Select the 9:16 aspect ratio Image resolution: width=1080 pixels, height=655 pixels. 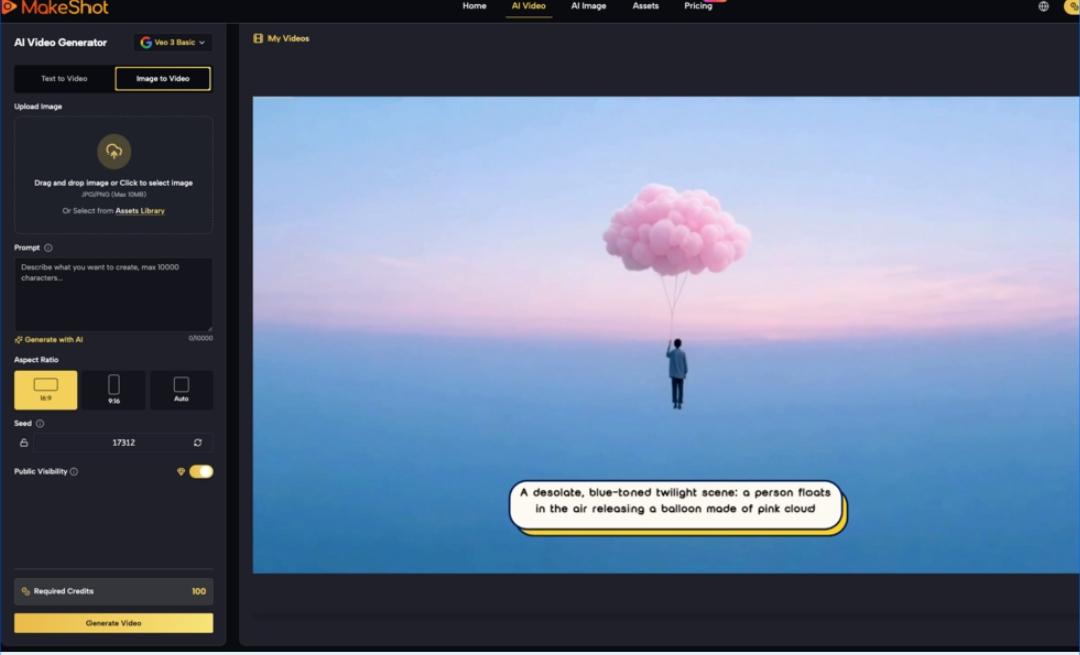114,390
